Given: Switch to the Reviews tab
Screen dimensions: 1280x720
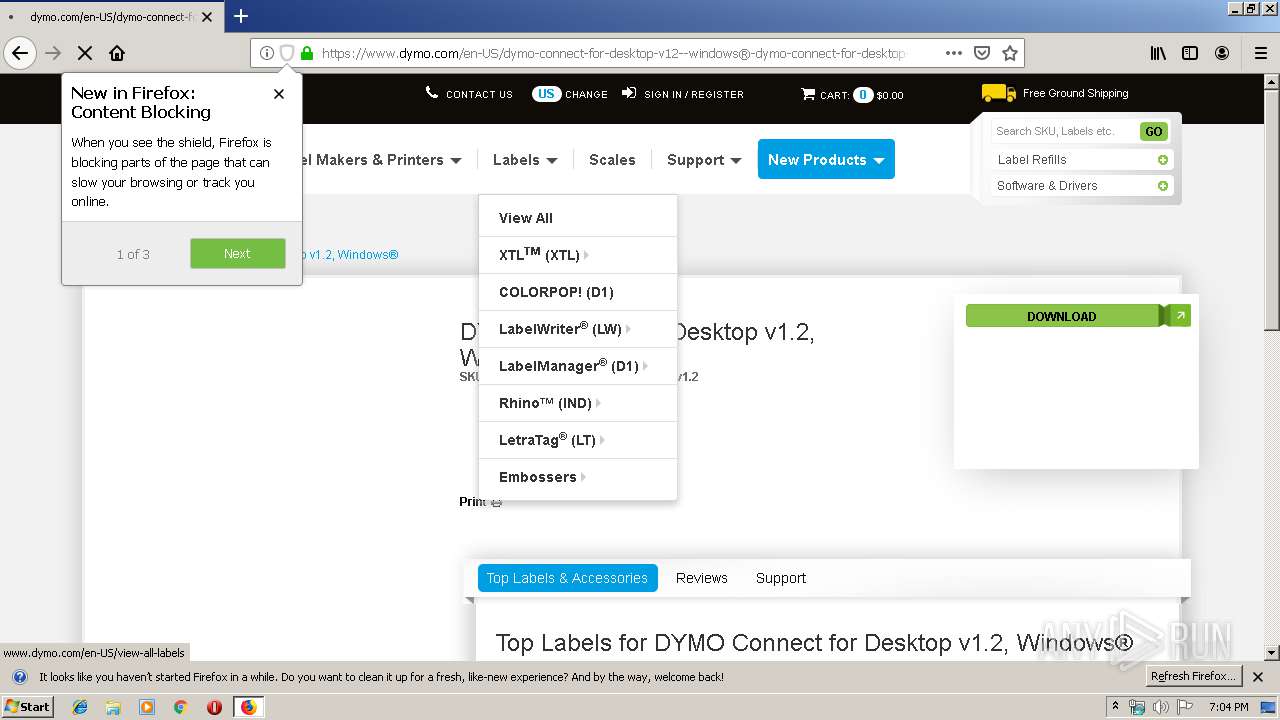Looking at the screenshot, I should point(702,578).
